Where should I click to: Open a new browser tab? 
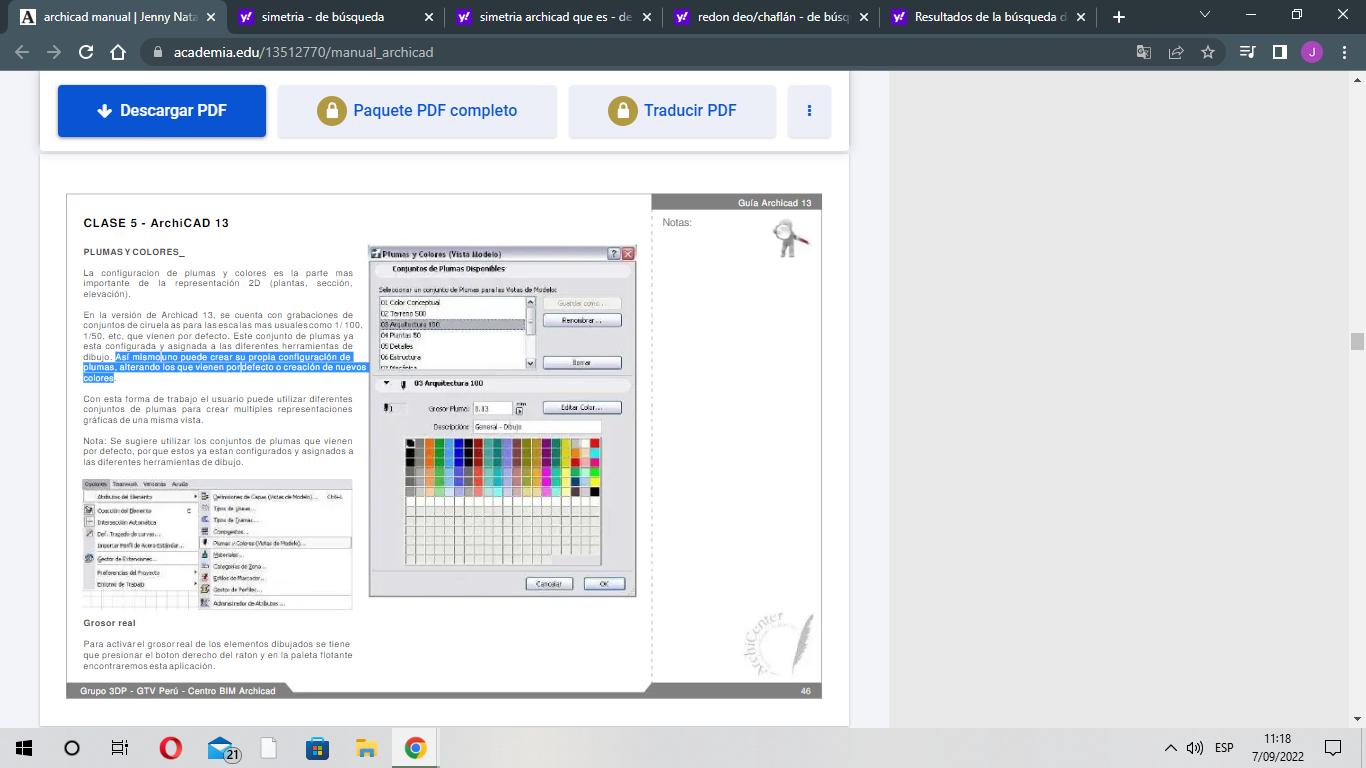pyautogui.click(x=1118, y=17)
